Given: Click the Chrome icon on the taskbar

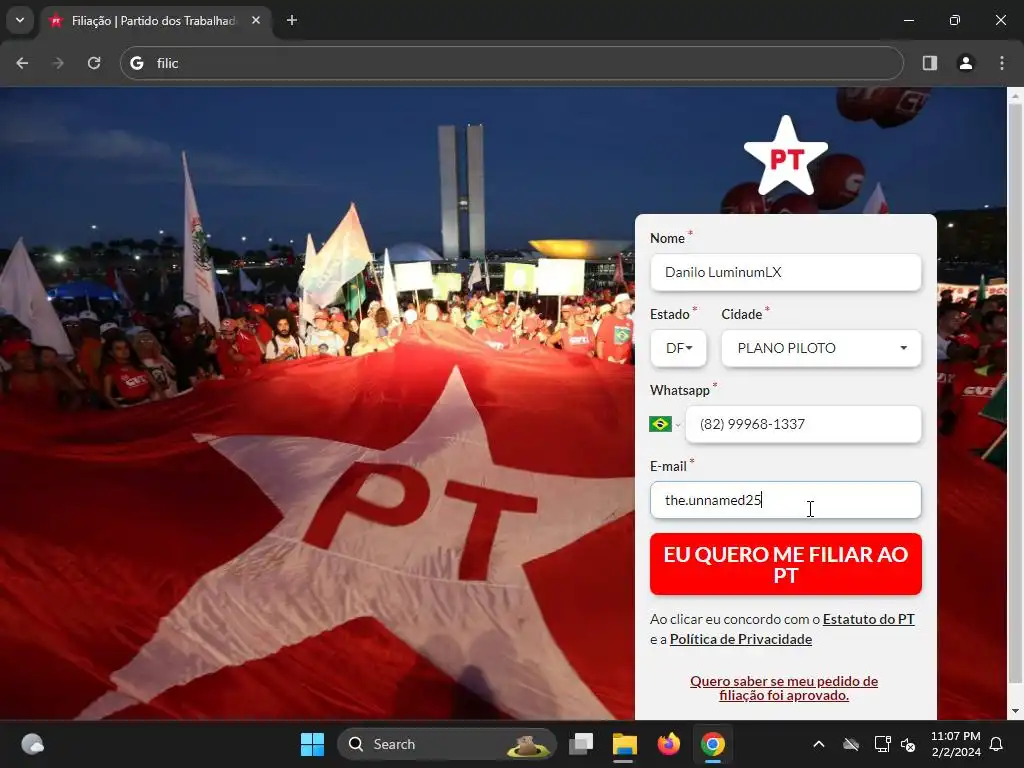Looking at the screenshot, I should coord(712,744).
